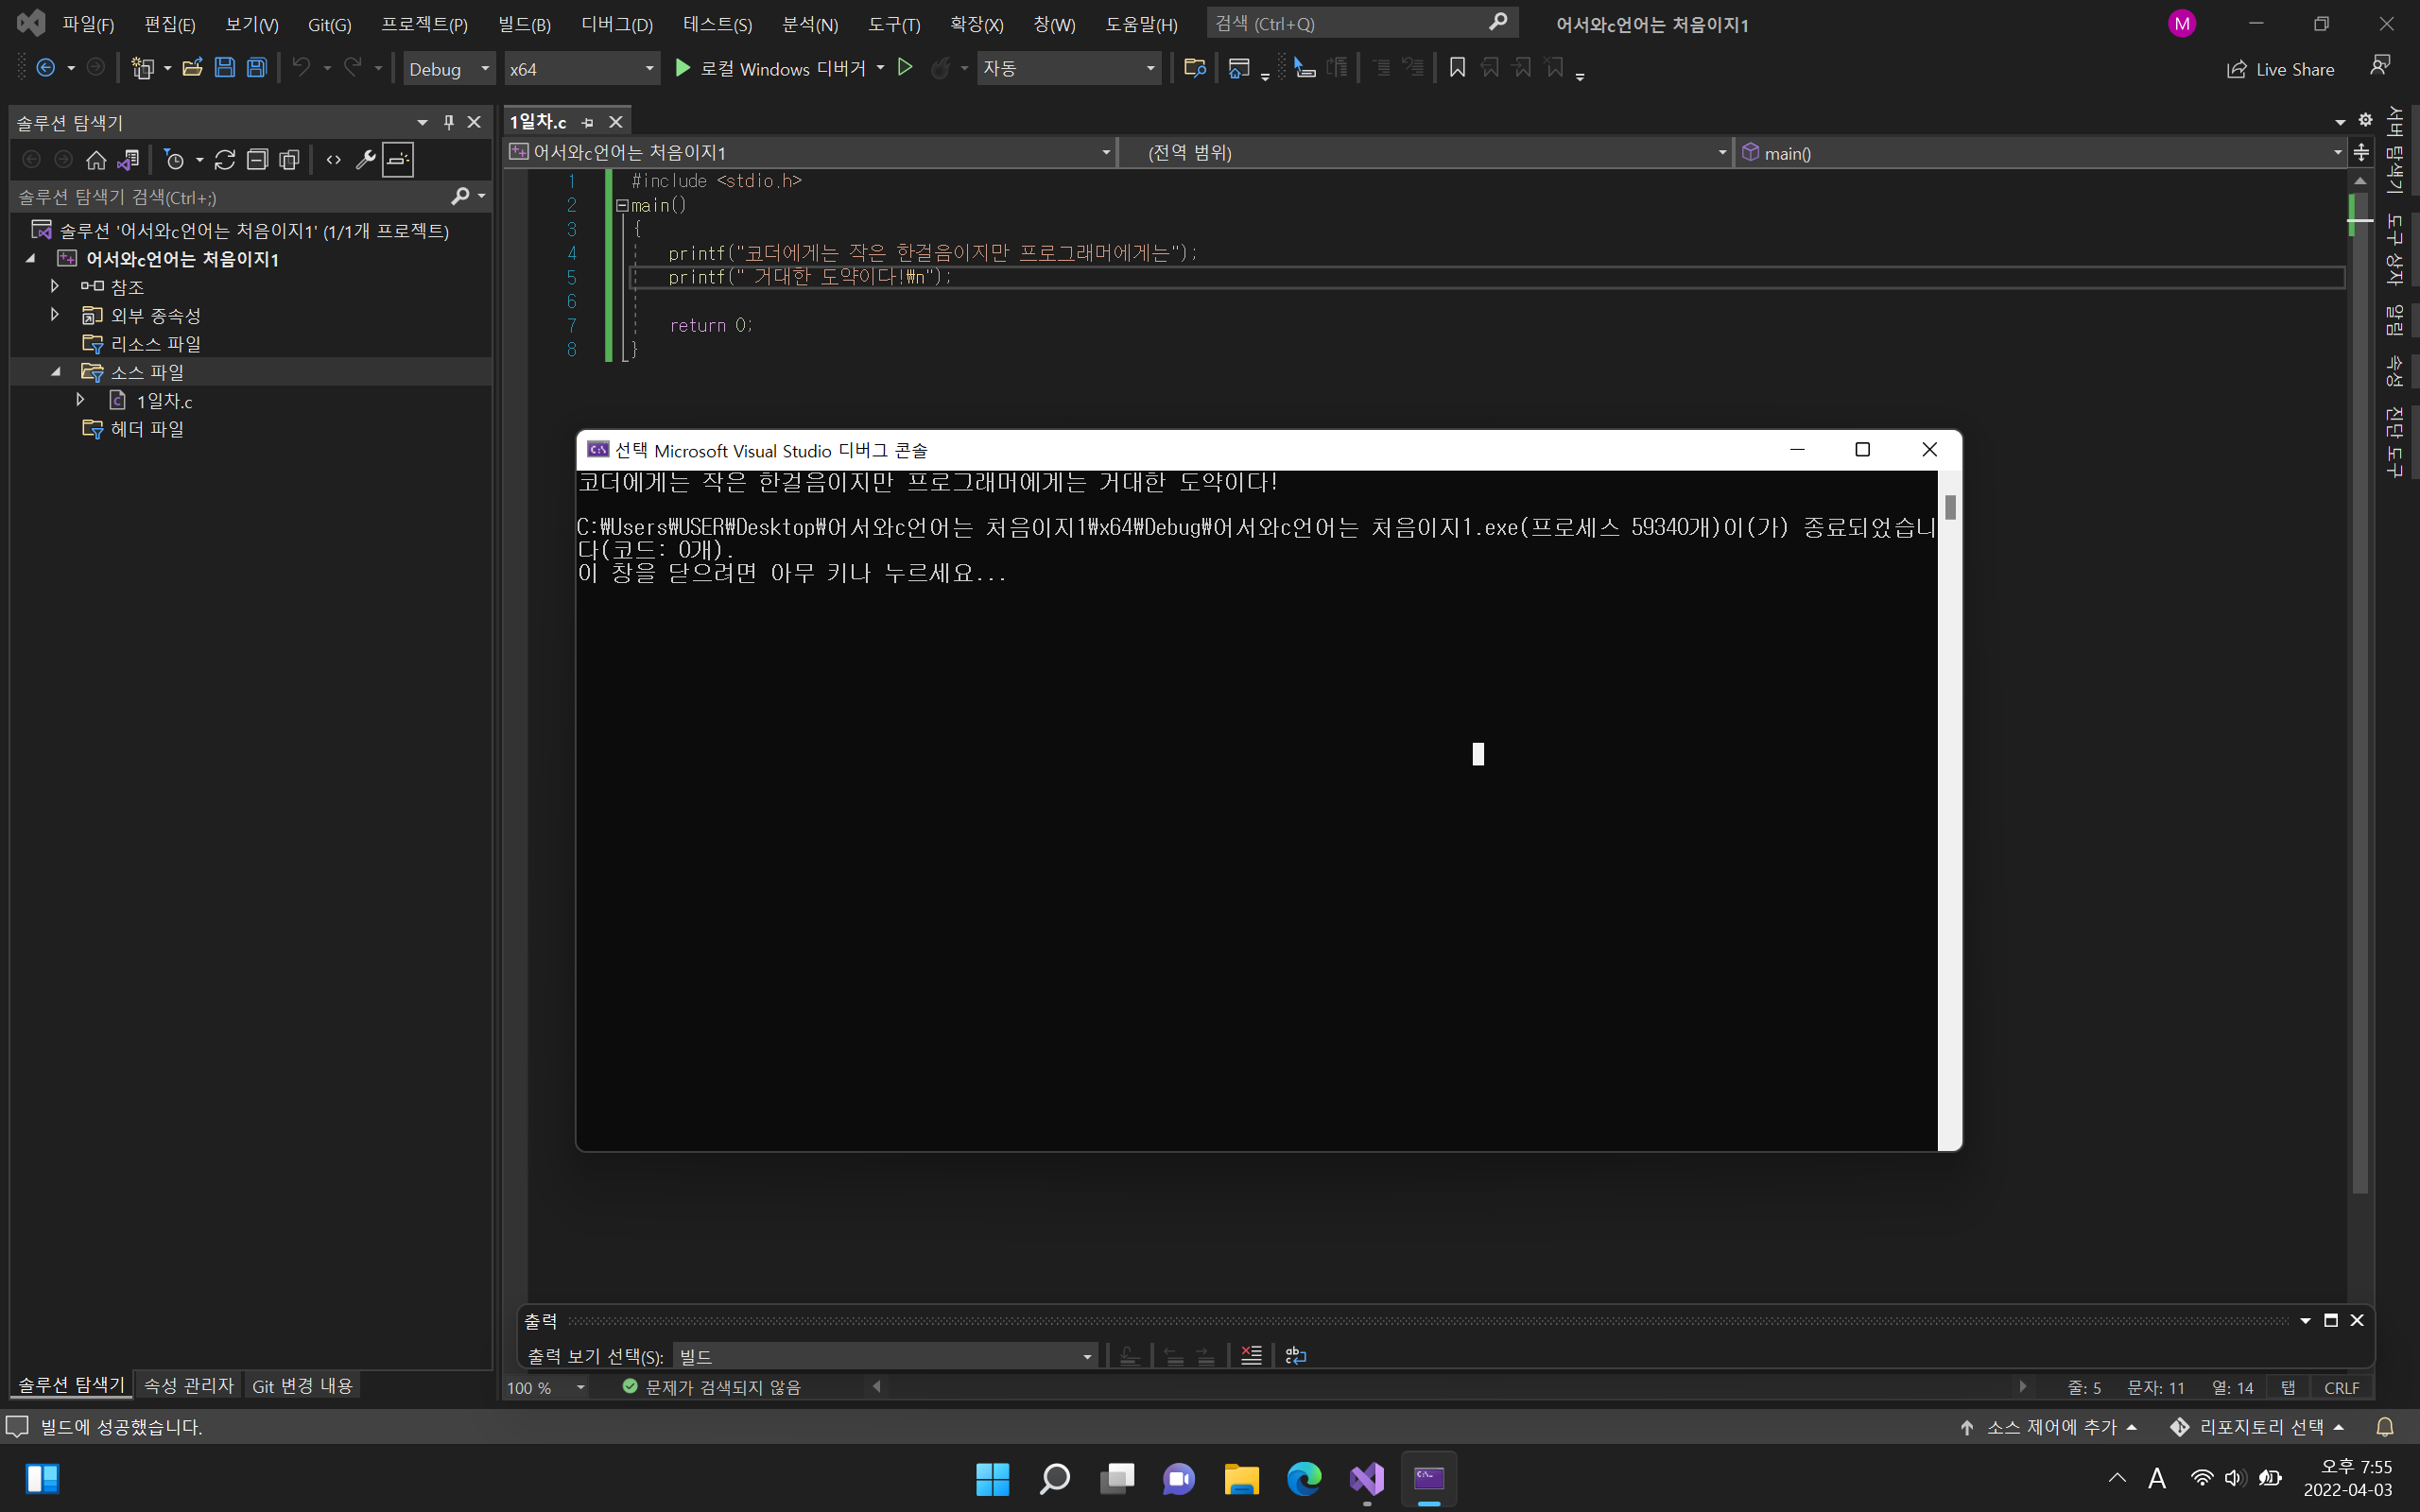
Task: Click 로컬 Windows 디버거 start button
Action: coord(770,68)
